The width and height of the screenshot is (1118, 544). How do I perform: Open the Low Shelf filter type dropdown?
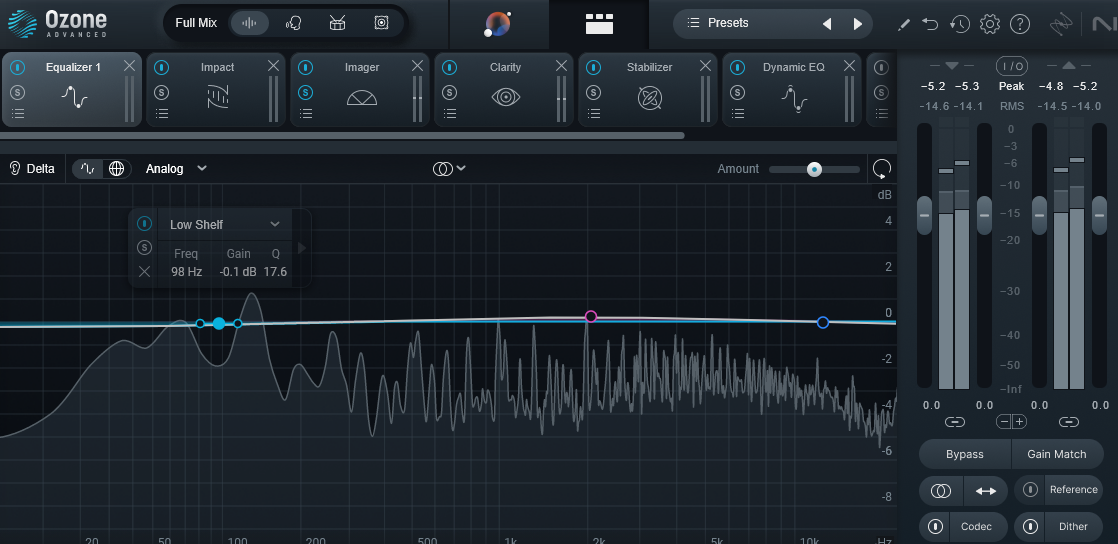224,225
